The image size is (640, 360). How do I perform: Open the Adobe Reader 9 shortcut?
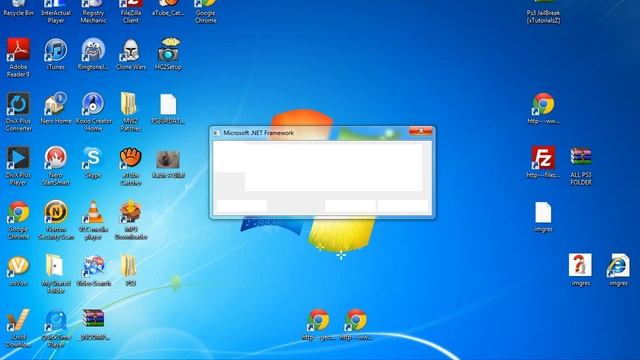pyautogui.click(x=18, y=49)
